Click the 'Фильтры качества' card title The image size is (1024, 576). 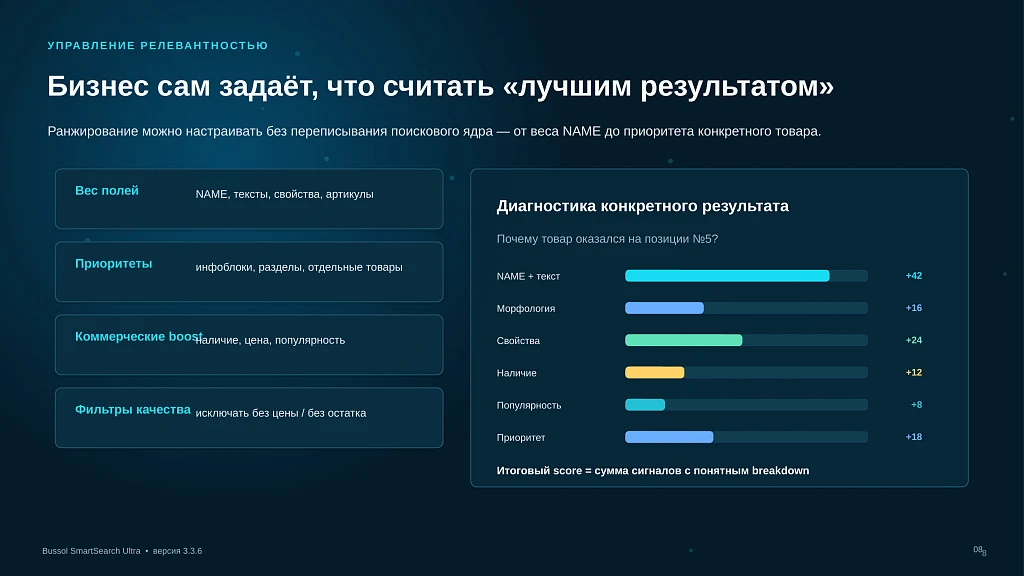click(x=133, y=409)
